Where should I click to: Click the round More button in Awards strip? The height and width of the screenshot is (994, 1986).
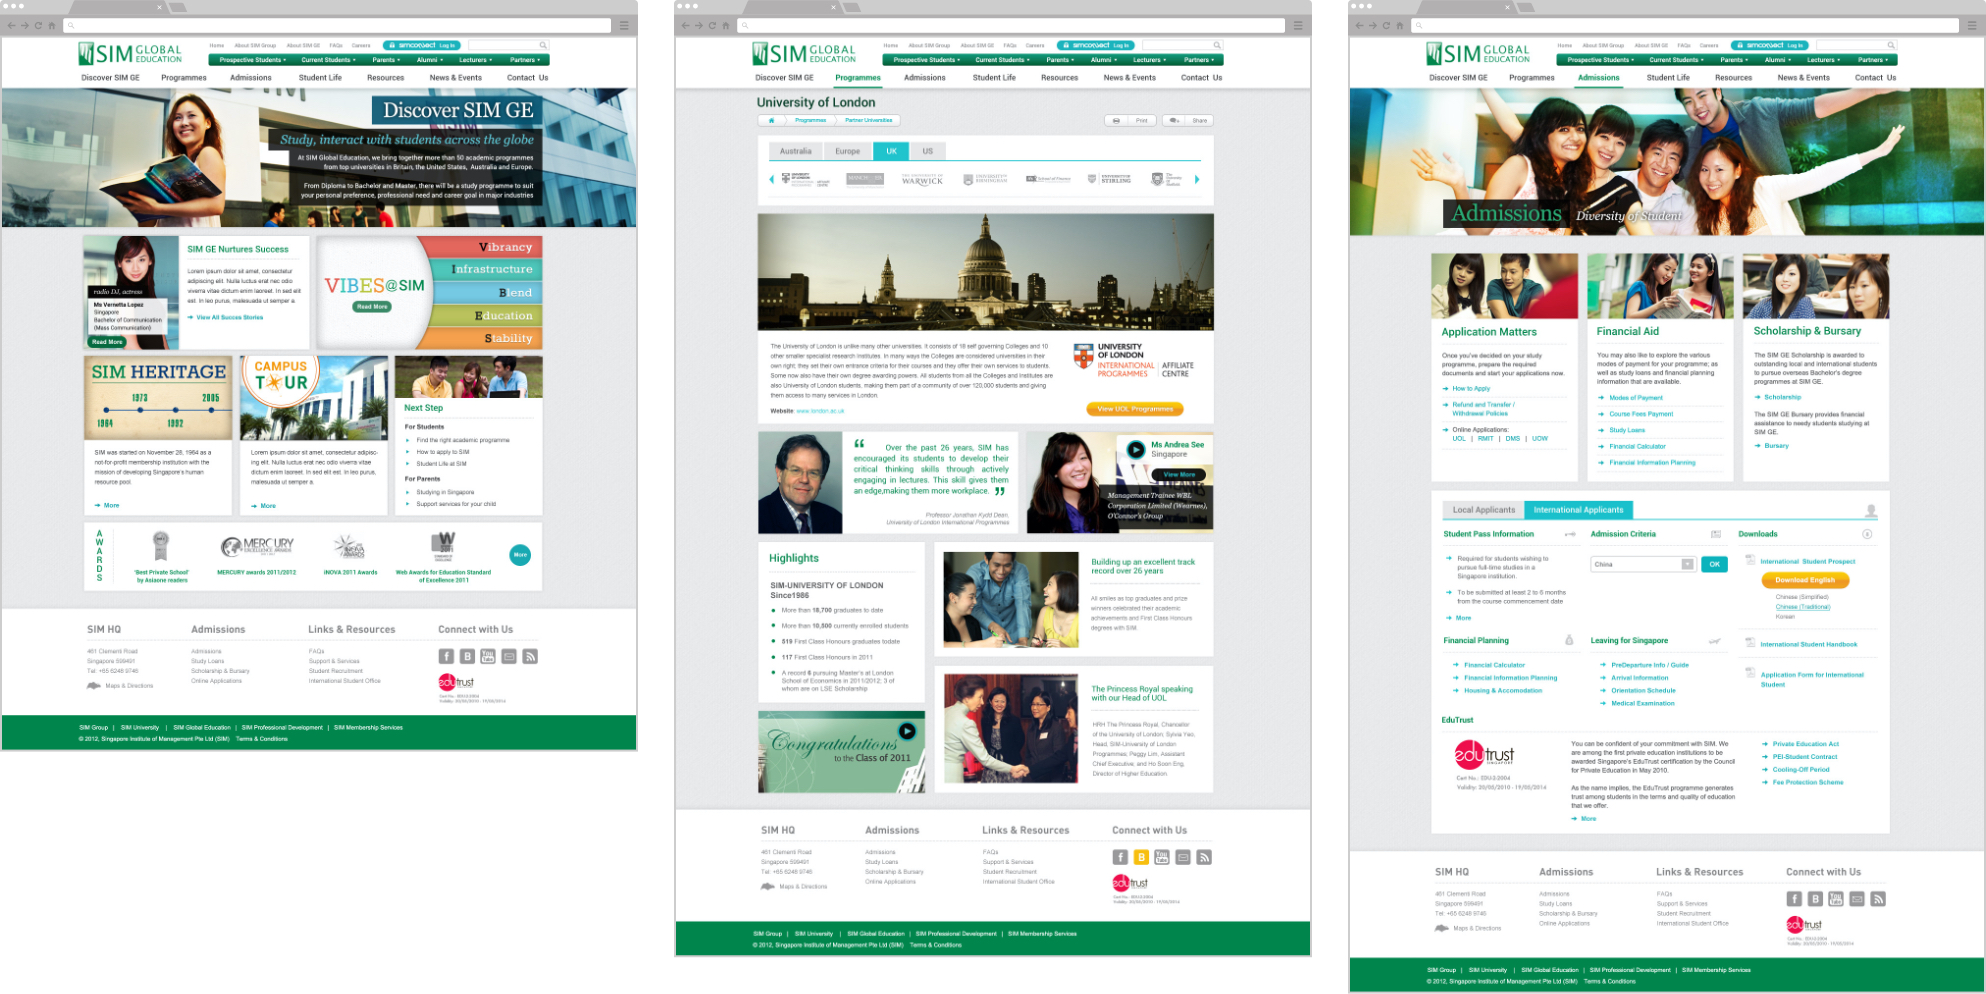point(520,555)
